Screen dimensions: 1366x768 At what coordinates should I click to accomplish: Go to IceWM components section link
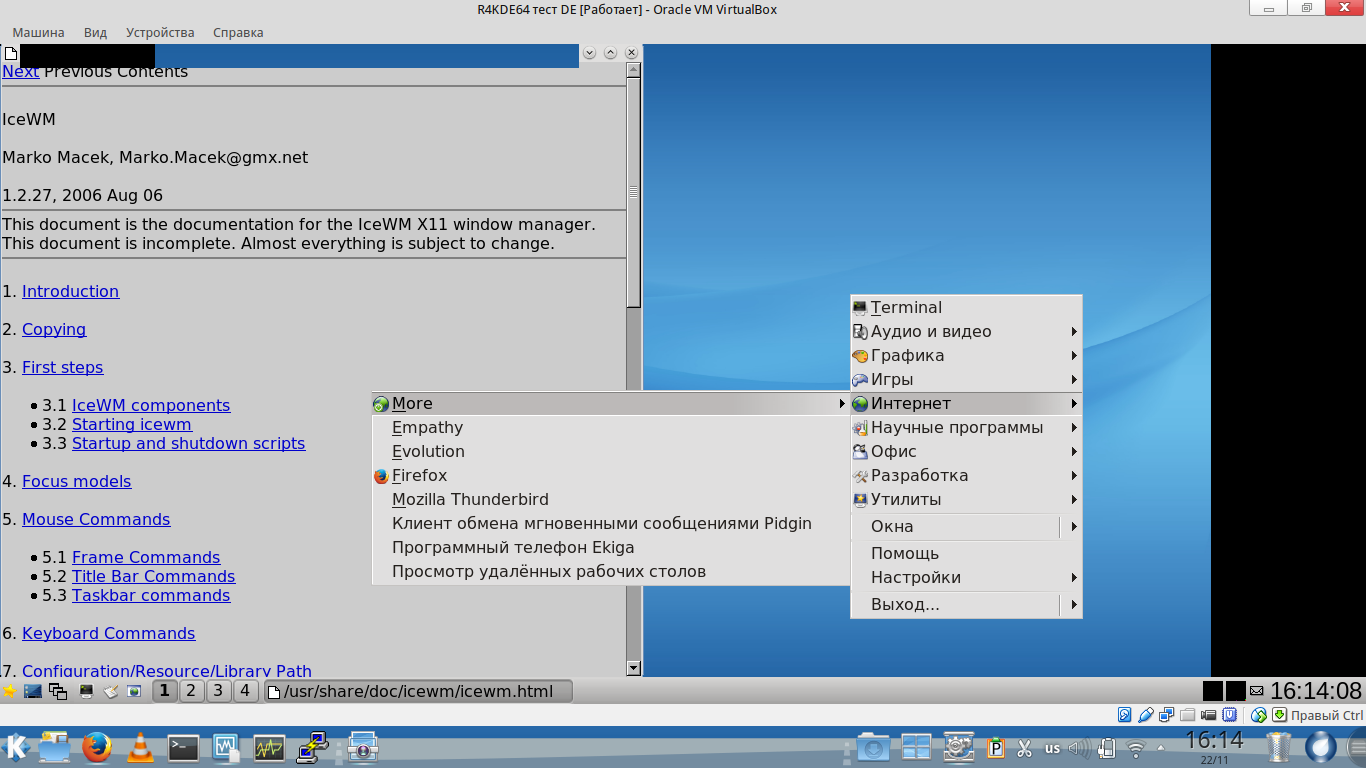tap(151, 406)
